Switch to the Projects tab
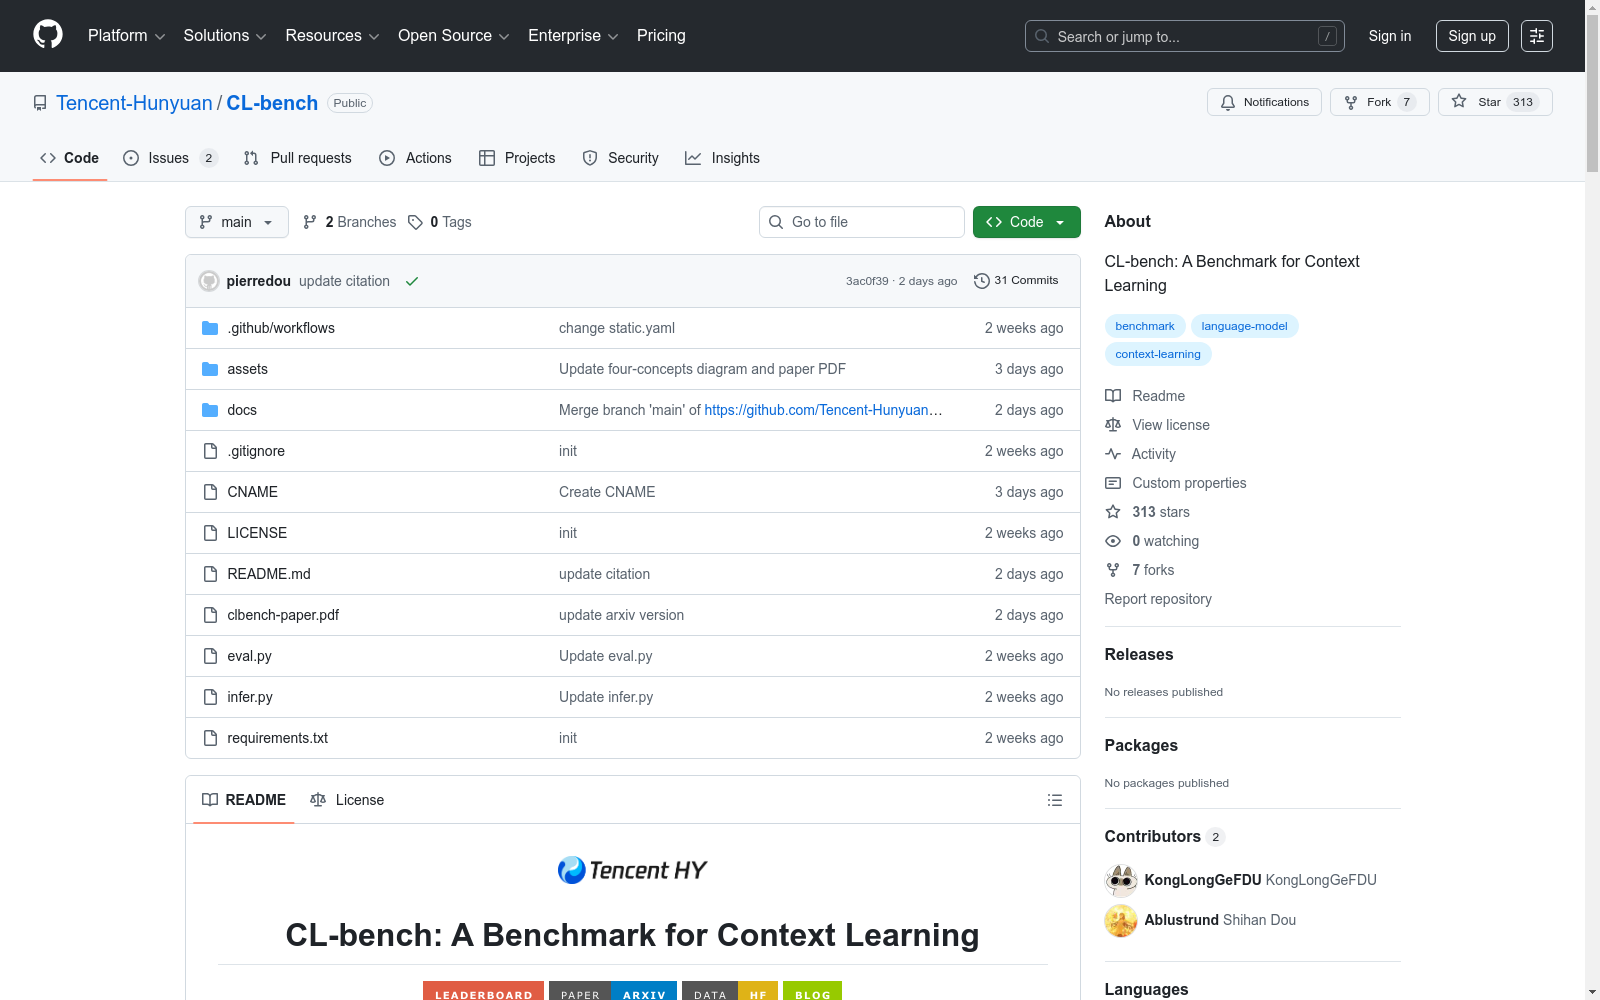The image size is (1600, 1000). pos(517,158)
